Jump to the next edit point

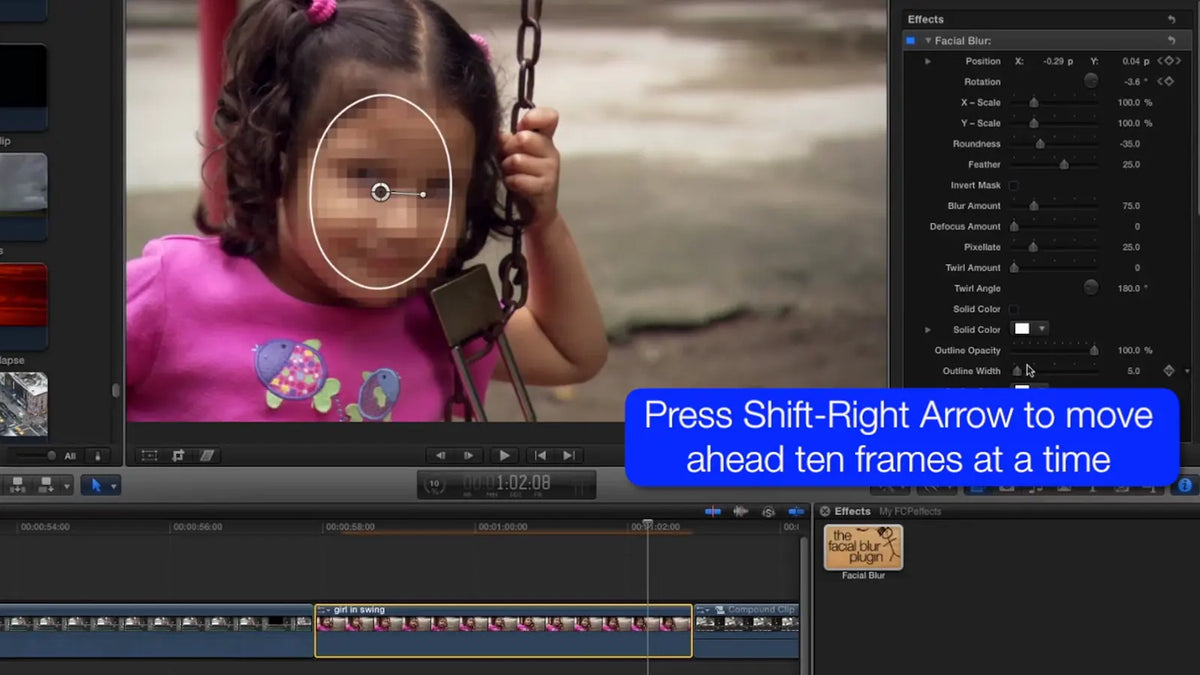click(569, 456)
